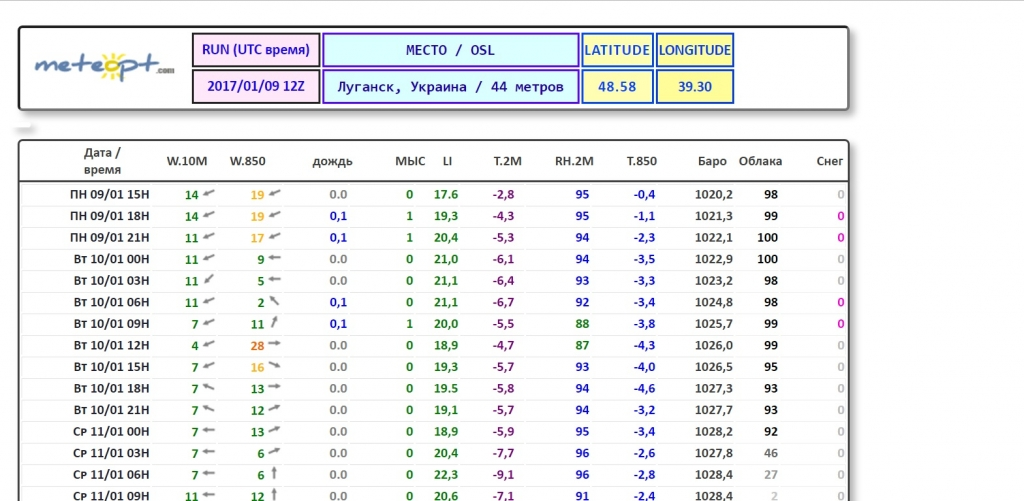The height and width of the screenshot is (501, 1024).
Task: Click the W.850 wind arrow in ПН 09/01 15Н row
Action: coord(275,193)
